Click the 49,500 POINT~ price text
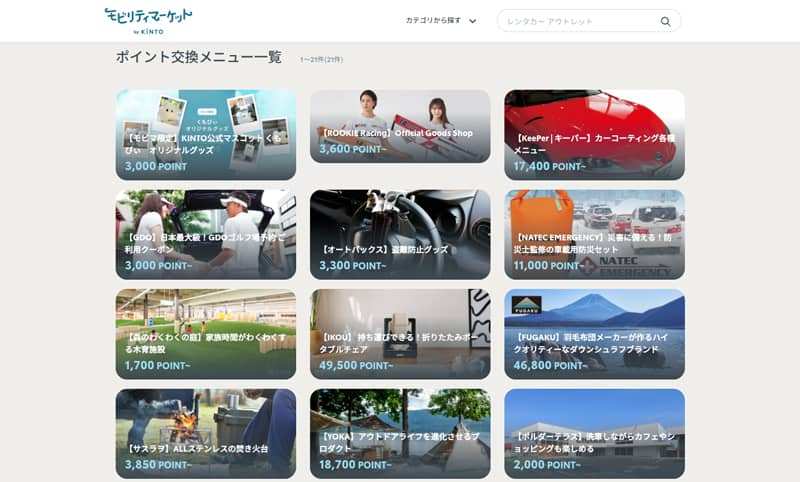The width and height of the screenshot is (800, 482). pos(356,366)
